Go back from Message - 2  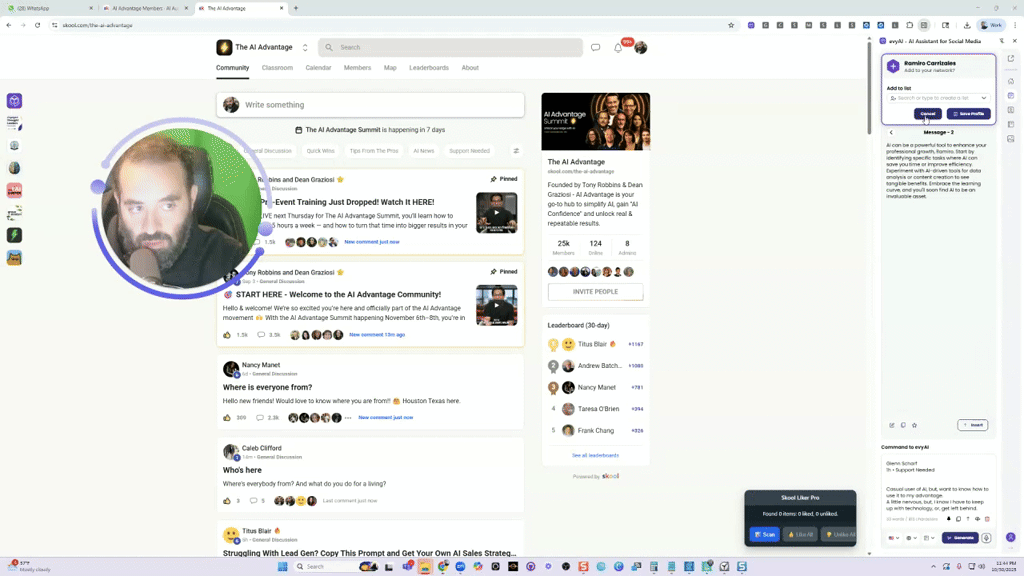891,133
